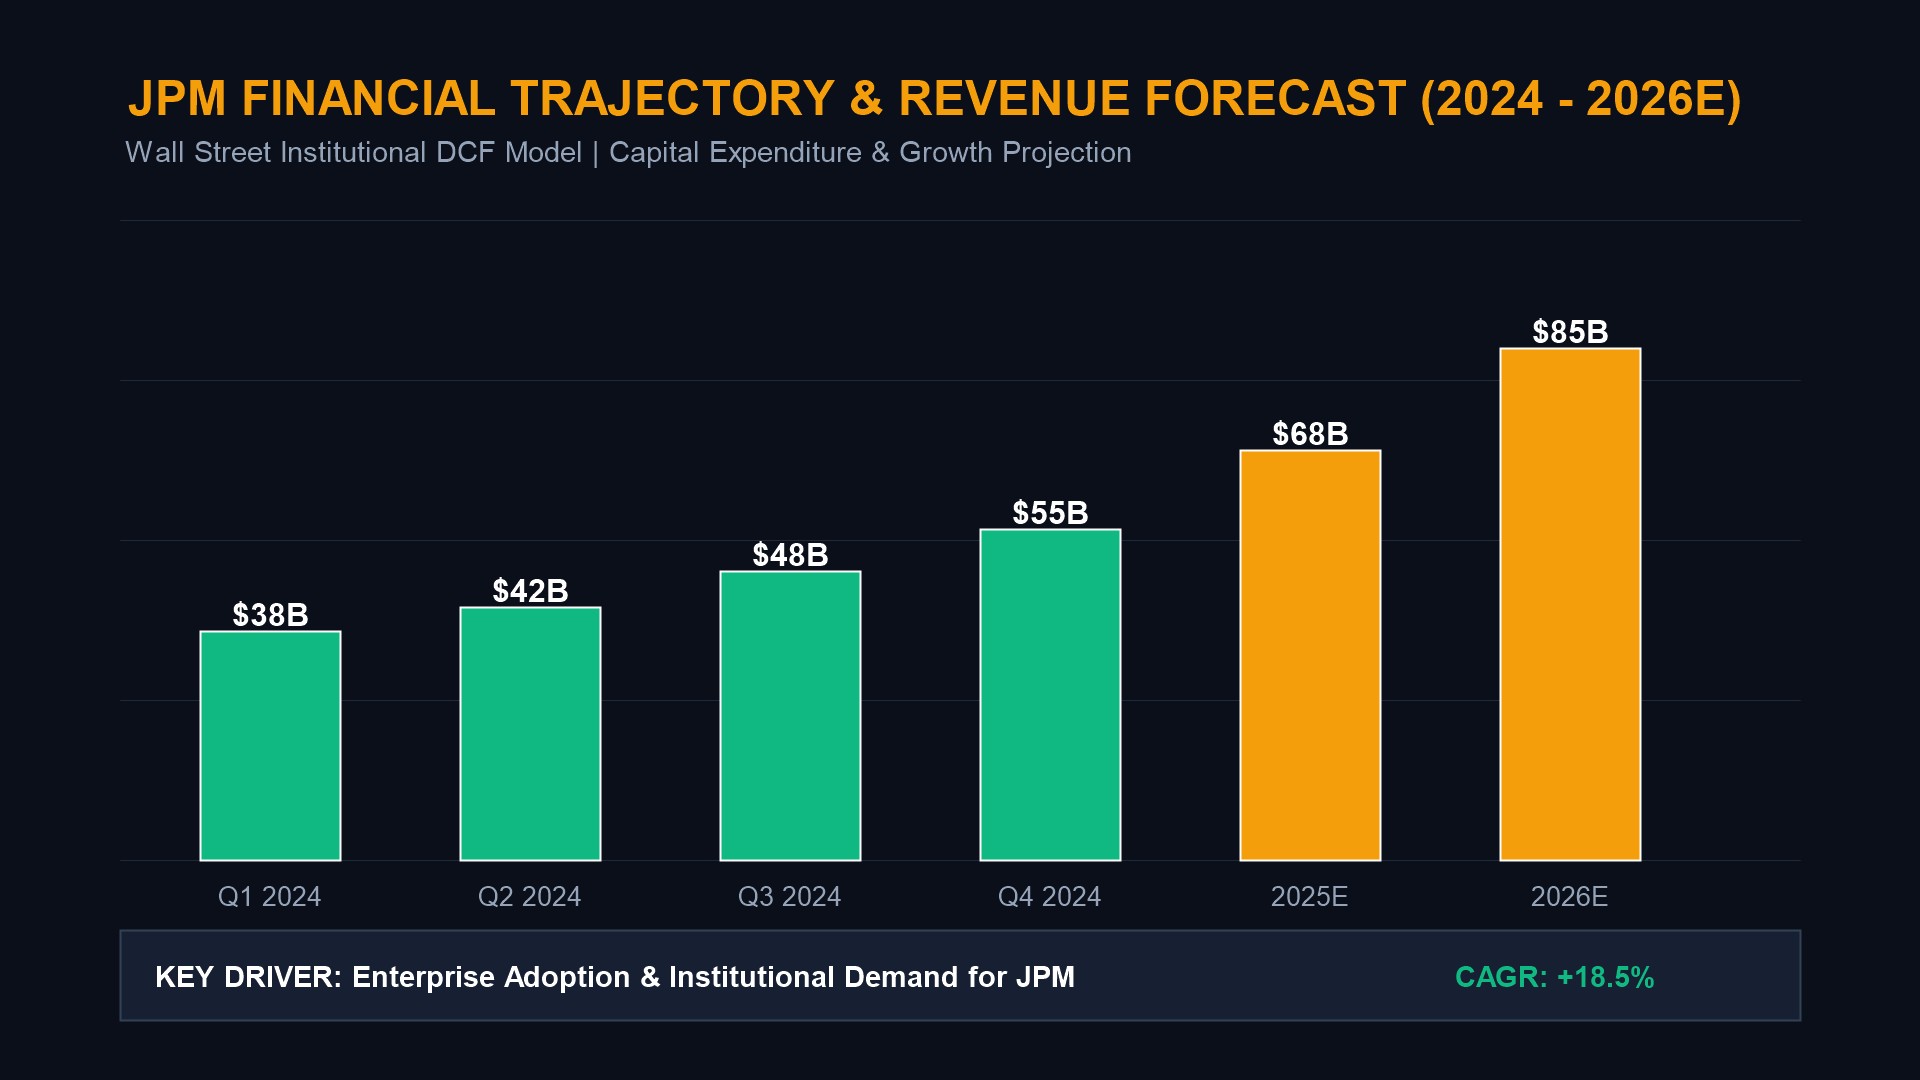This screenshot has width=1920, height=1080.
Task: Click the Q4 2024 axis label
Action: point(1050,896)
